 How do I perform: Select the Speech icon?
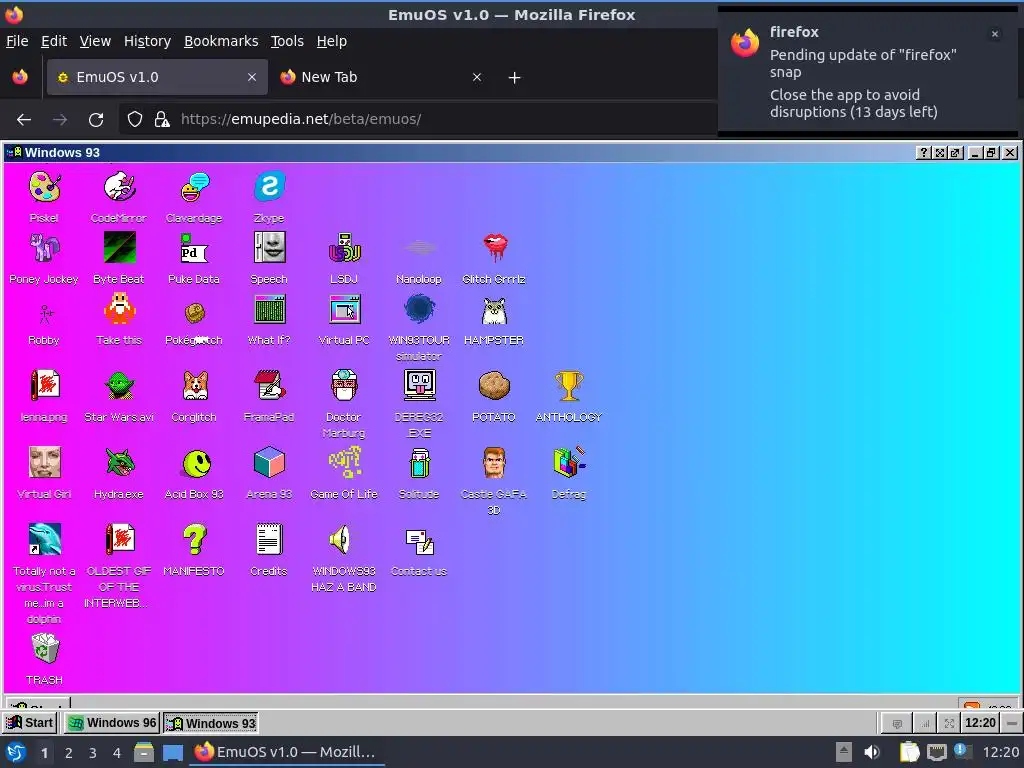pos(269,248)
